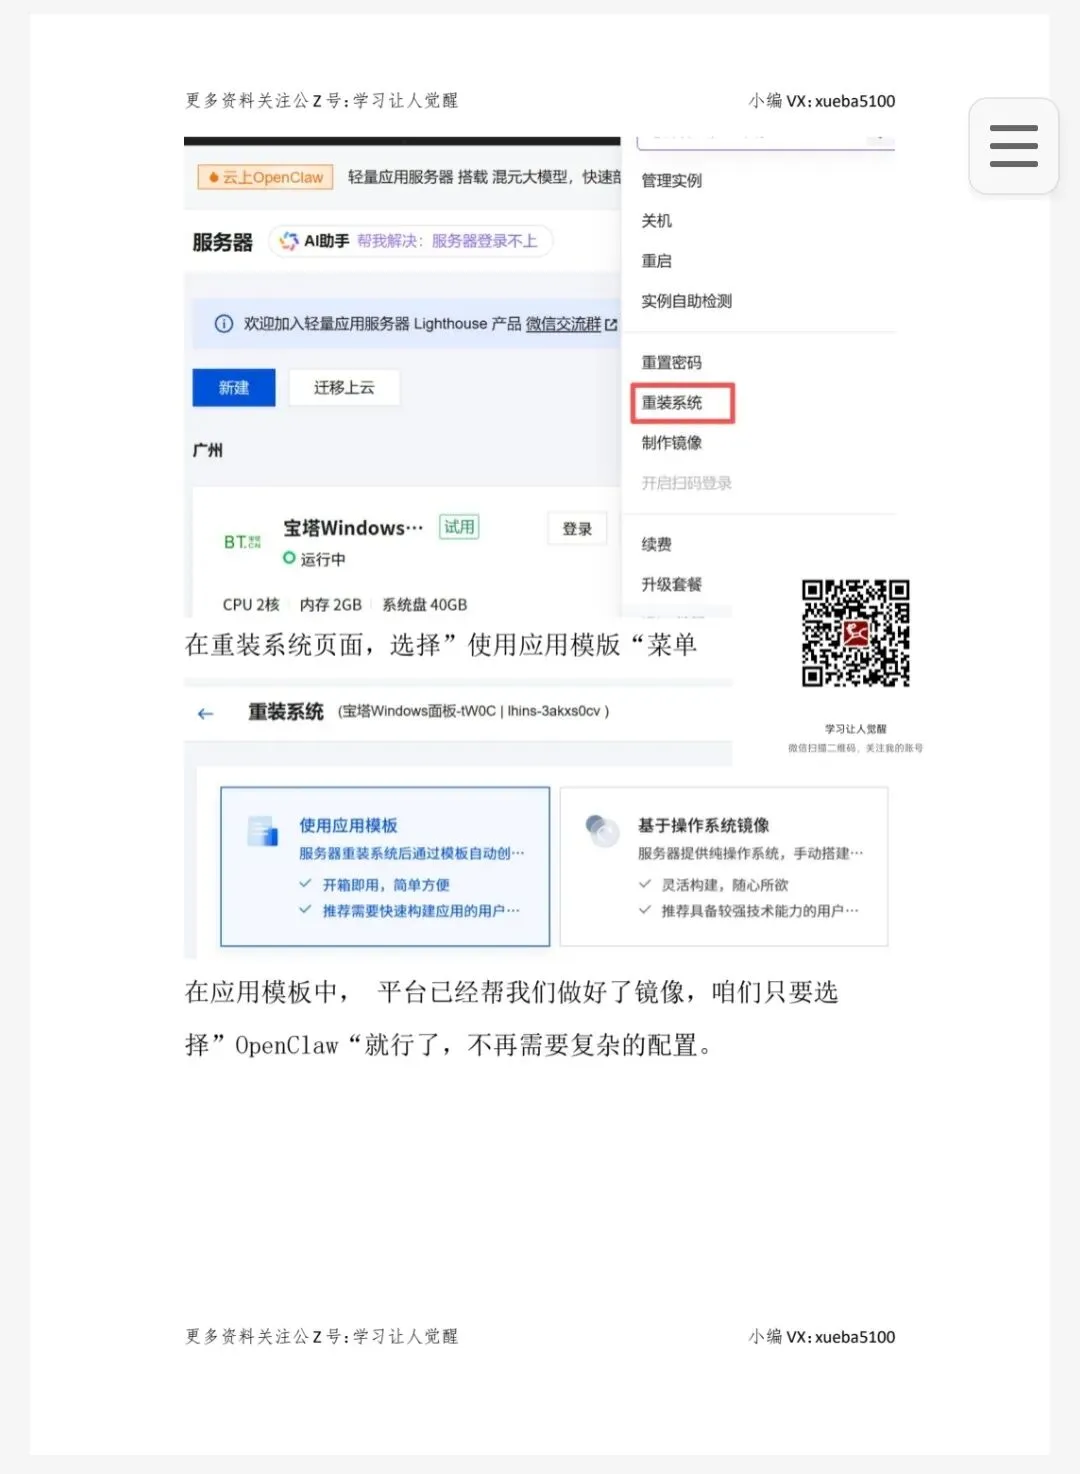Click the 宝塔Windows··· server name
The height and width of the screenshot is (1474, 1080).
353,528
